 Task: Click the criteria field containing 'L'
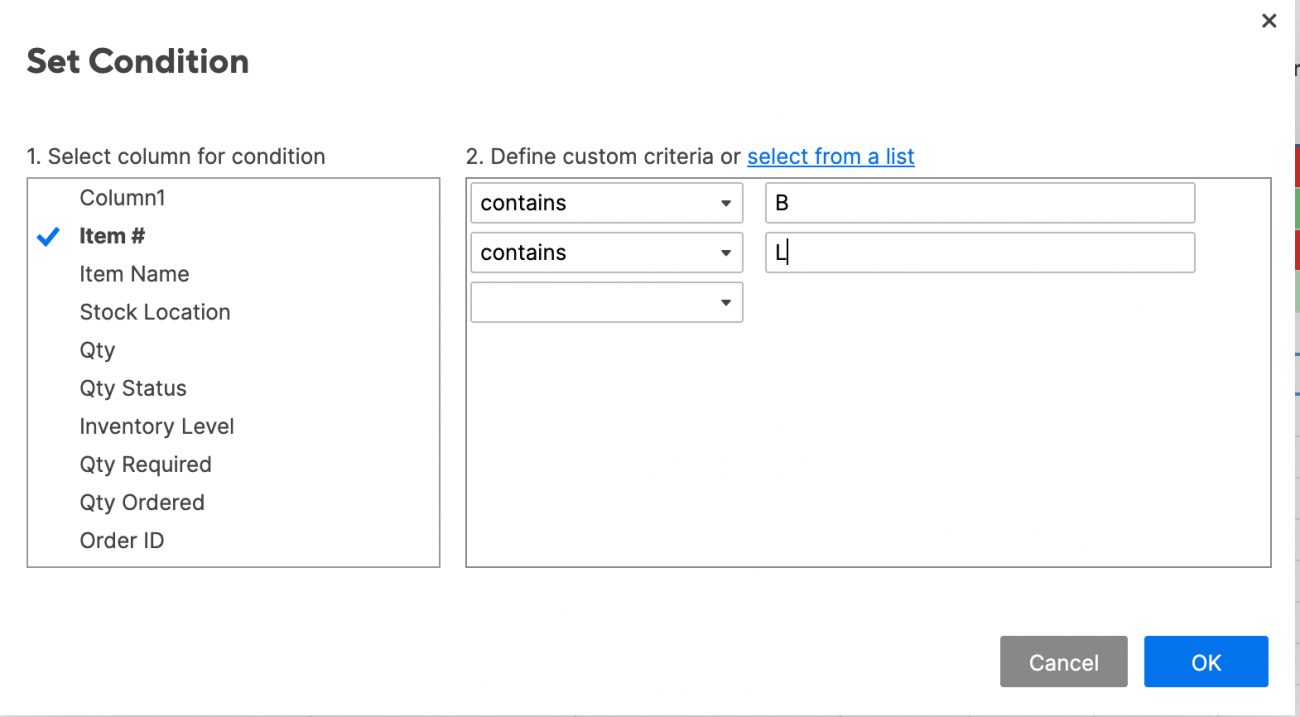coord(978,252)
